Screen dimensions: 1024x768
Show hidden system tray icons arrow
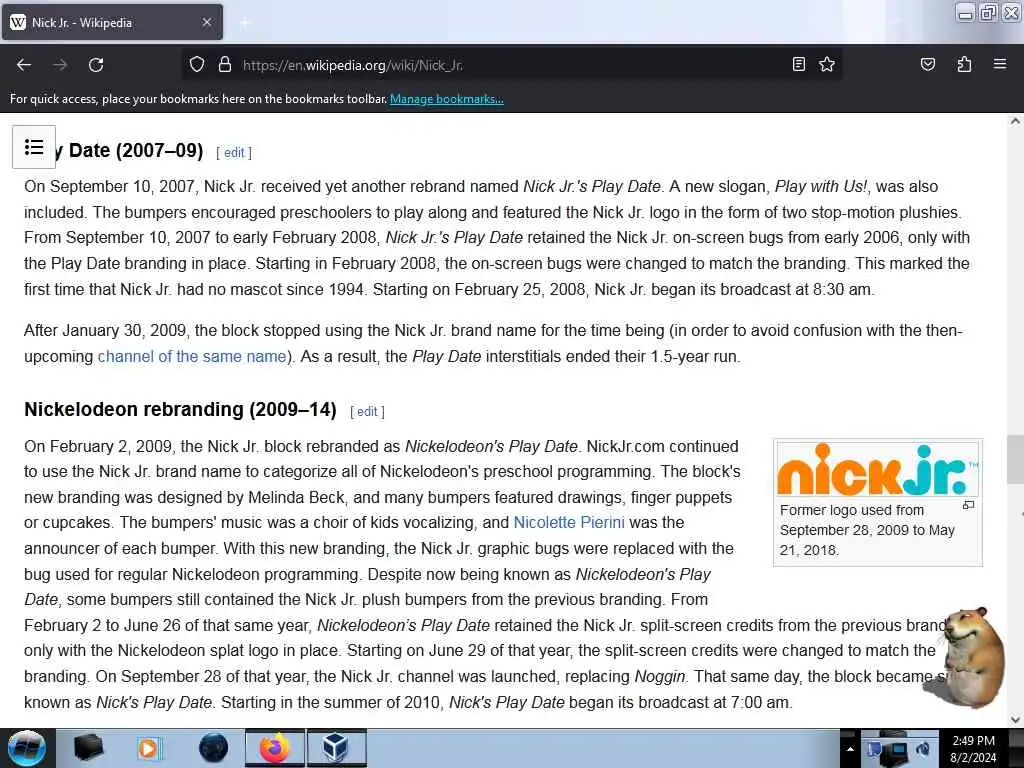[850, 749]
